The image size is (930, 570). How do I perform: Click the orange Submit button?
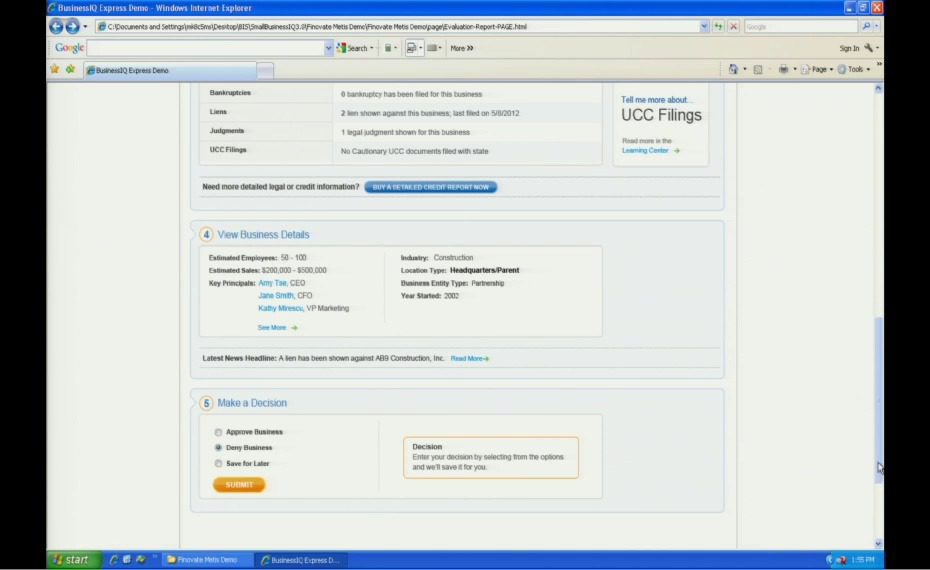tap(239, 485)
